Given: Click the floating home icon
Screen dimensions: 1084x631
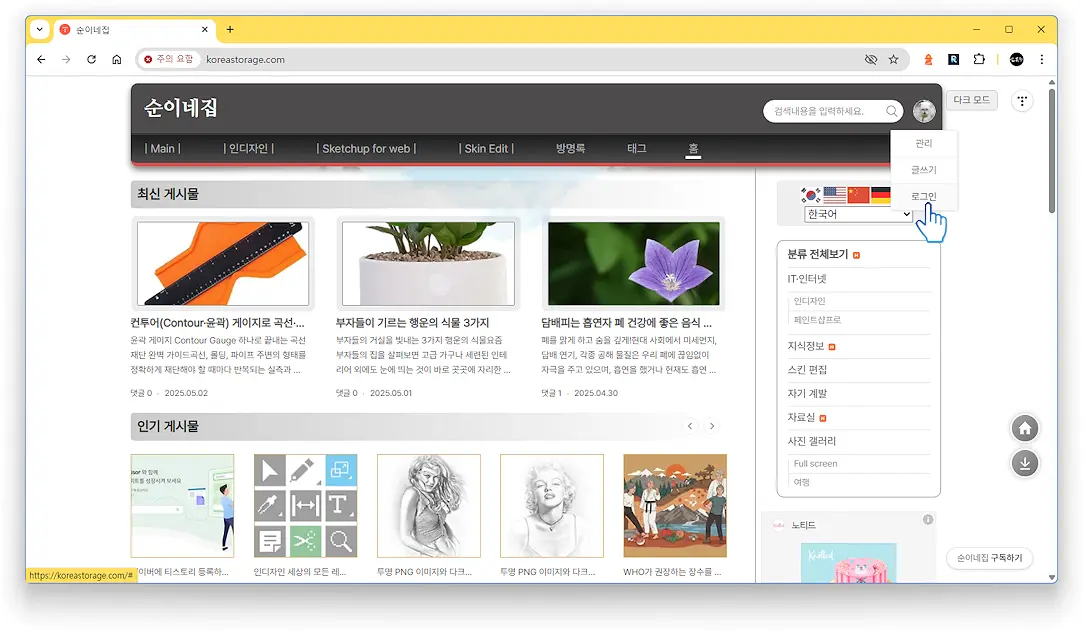Looking at the screenshot, I should [1024, 427].
